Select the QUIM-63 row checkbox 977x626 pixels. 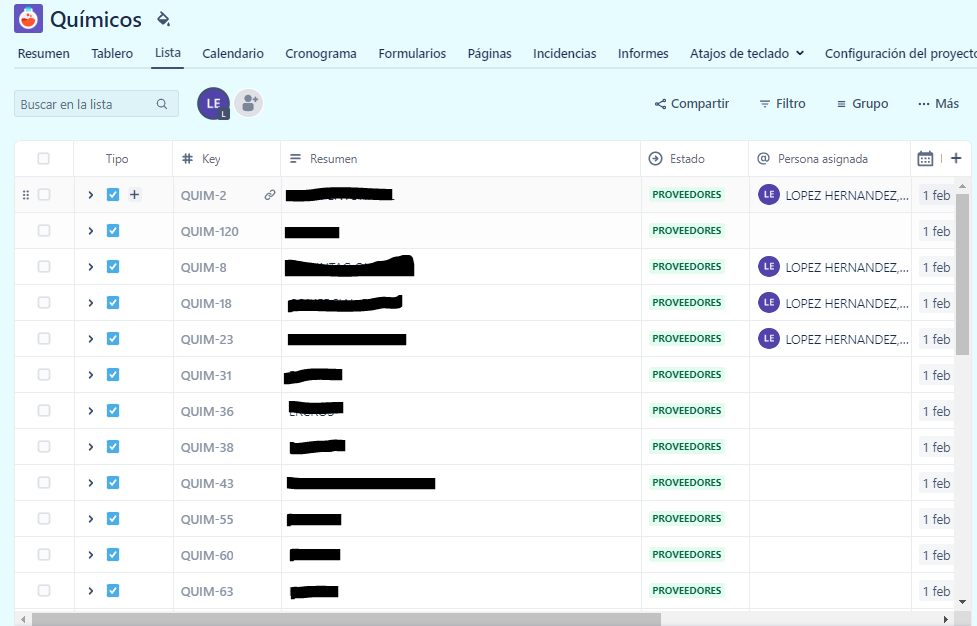pyautogui.click(x=44, y=591)
